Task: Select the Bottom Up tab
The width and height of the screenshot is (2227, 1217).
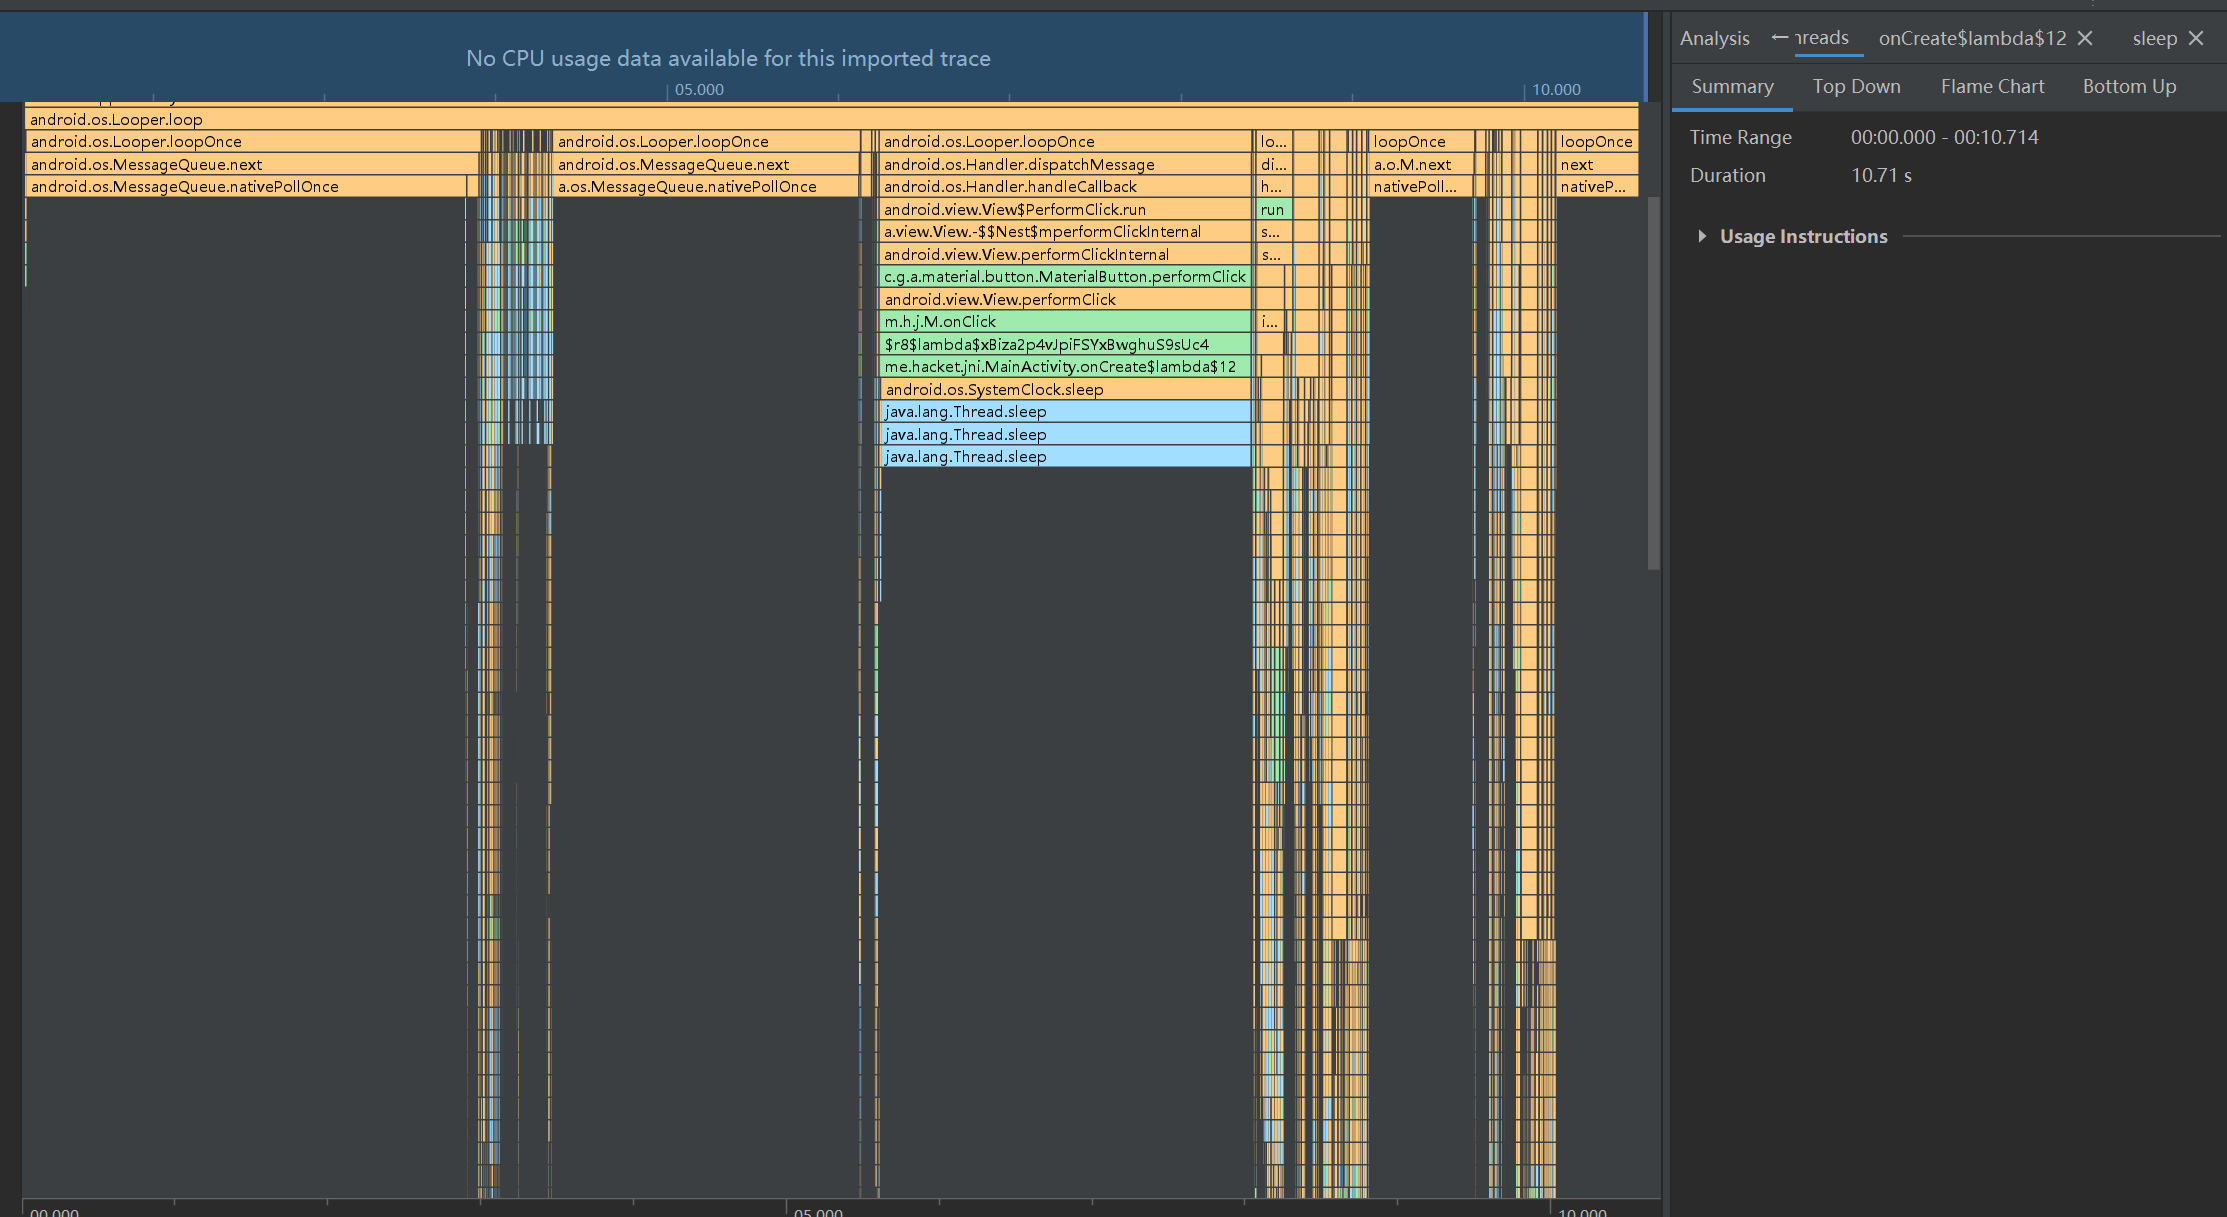Action: click(2129, 87)
